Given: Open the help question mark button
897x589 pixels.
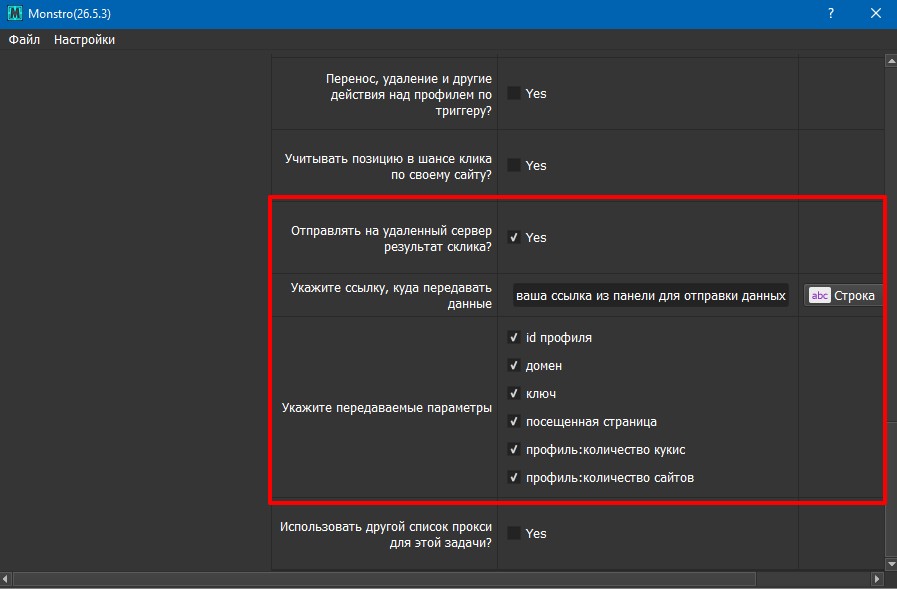Looking at the screenshot, I should click(x=831, y=14).
